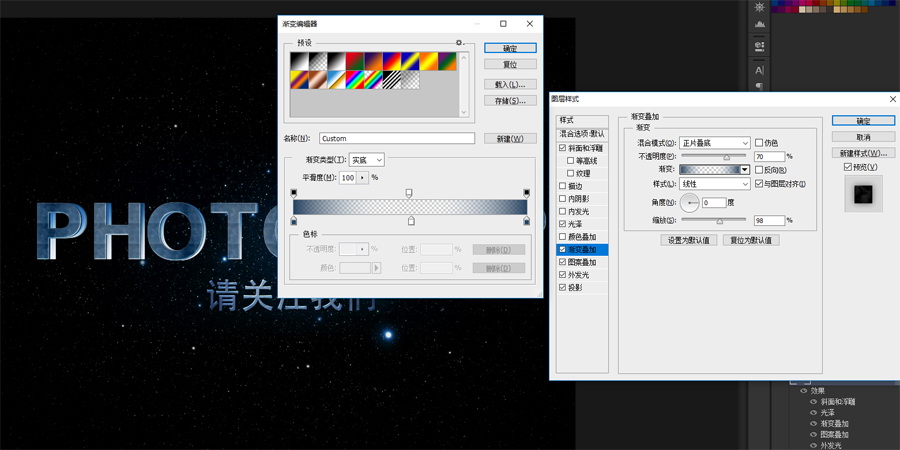Select the foreground-to-transparent gradient preset

click(x=317, y=61)
